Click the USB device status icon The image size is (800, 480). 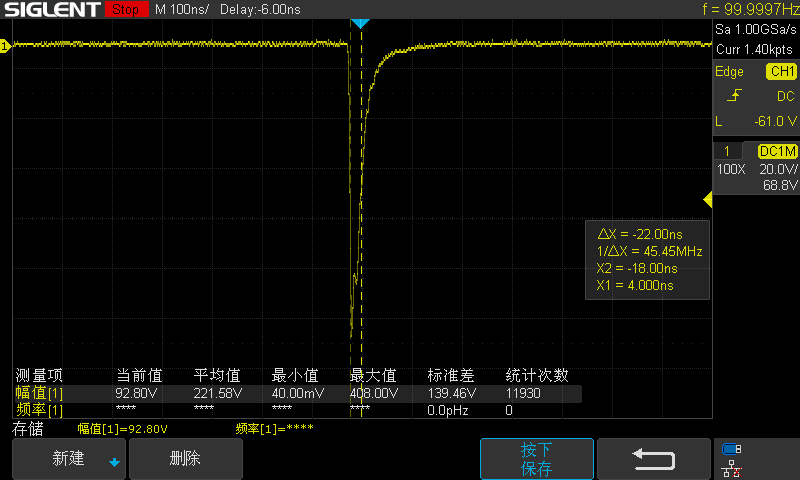(x=732, y=449)
